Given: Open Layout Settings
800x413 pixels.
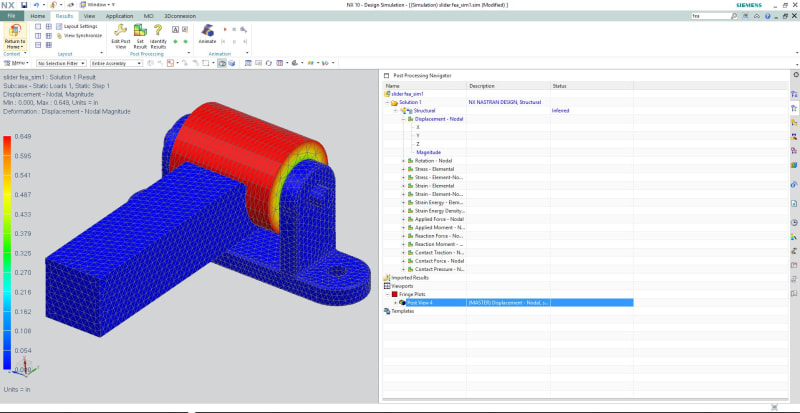Looking at the screenshot, I should [77, 26].
